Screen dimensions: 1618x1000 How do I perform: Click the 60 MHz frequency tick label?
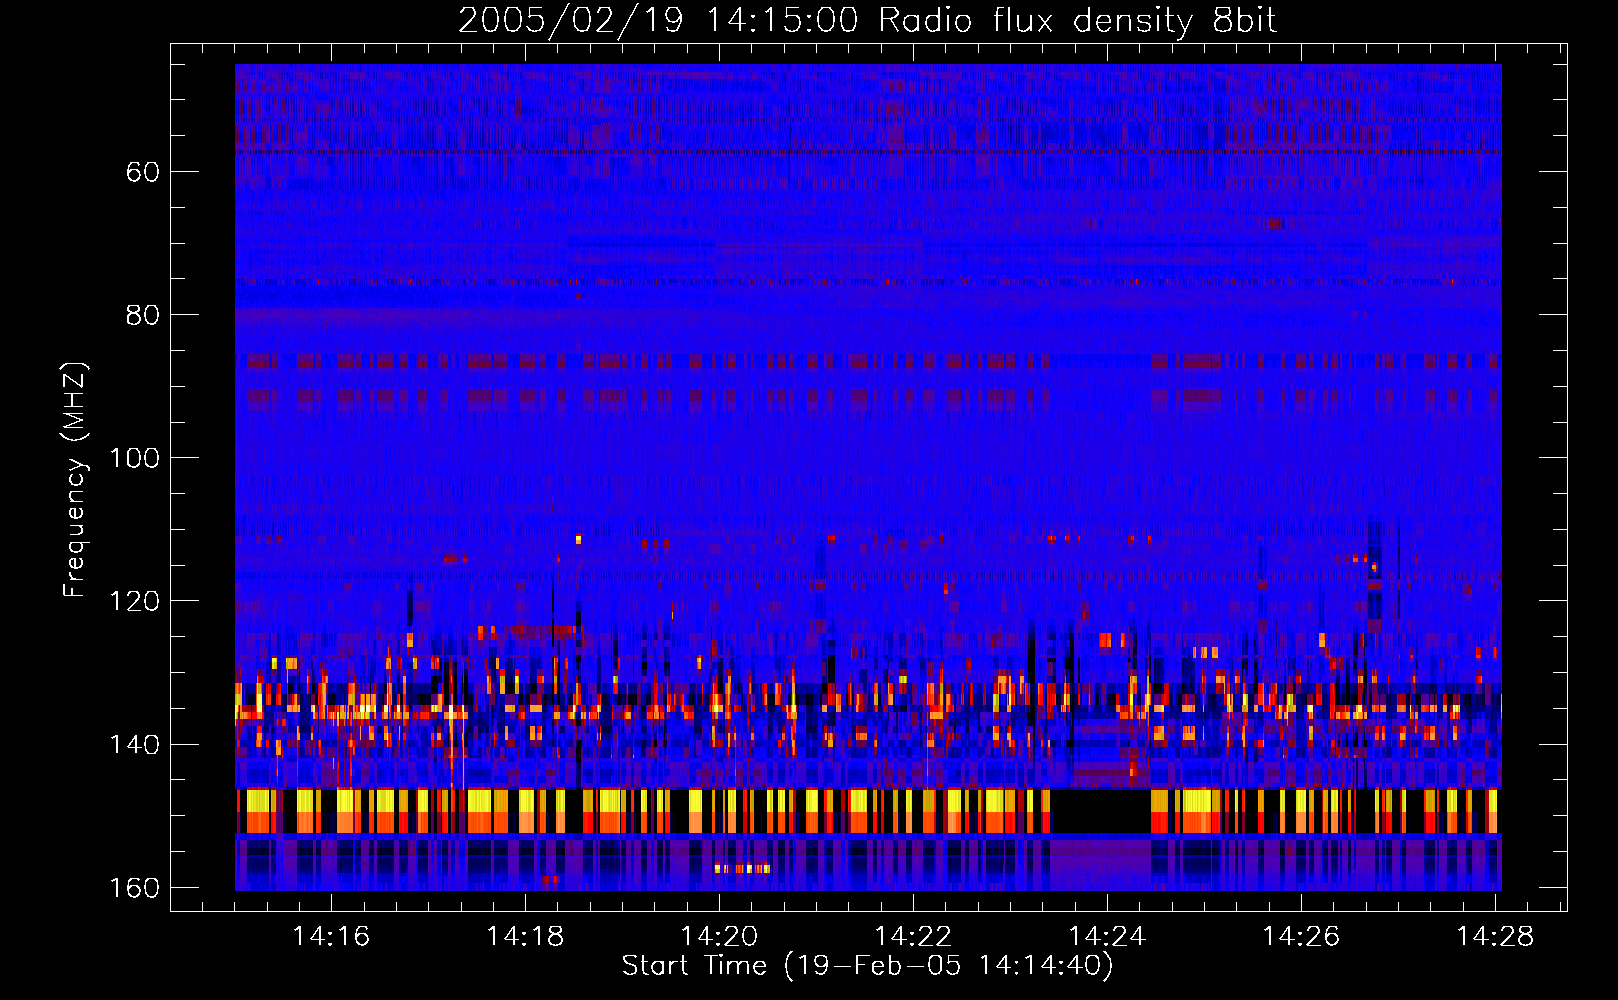pyautogui.click(x=143, y=172)
